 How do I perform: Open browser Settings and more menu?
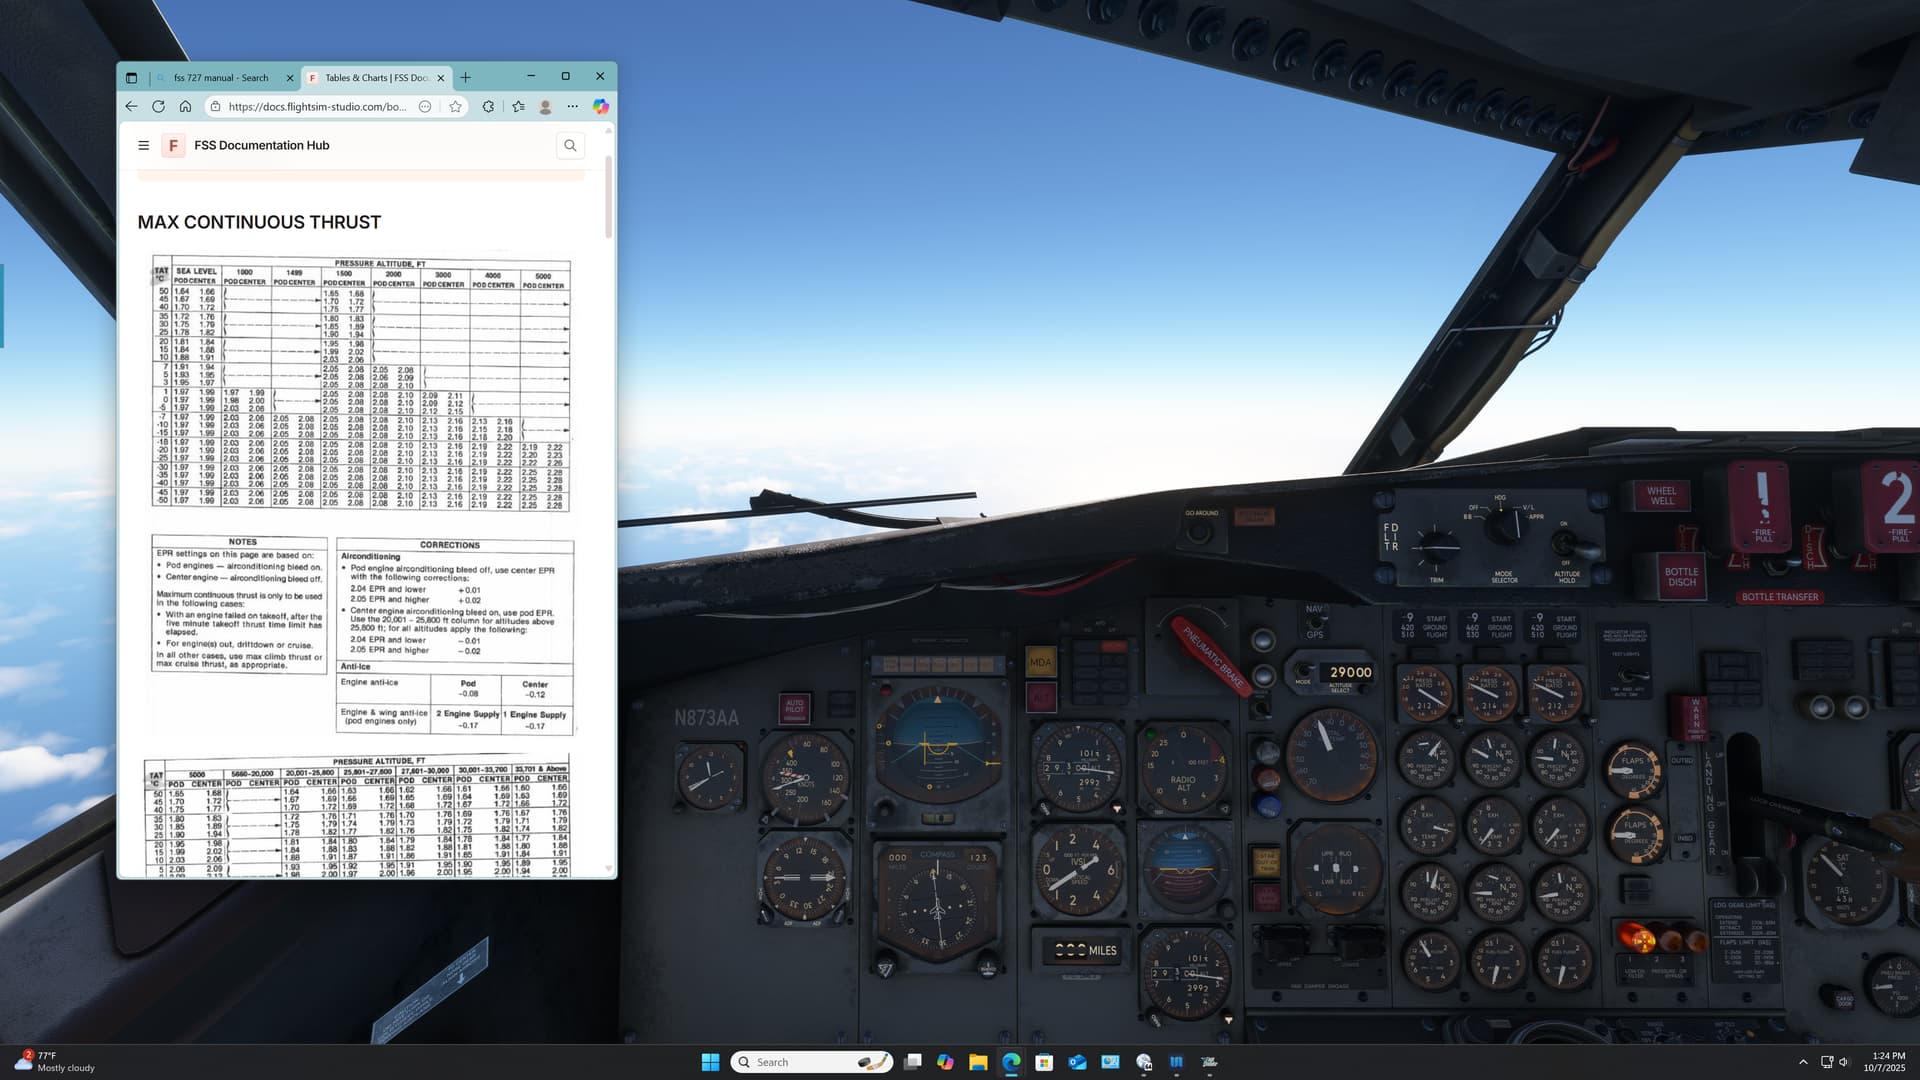click(572, 106)
